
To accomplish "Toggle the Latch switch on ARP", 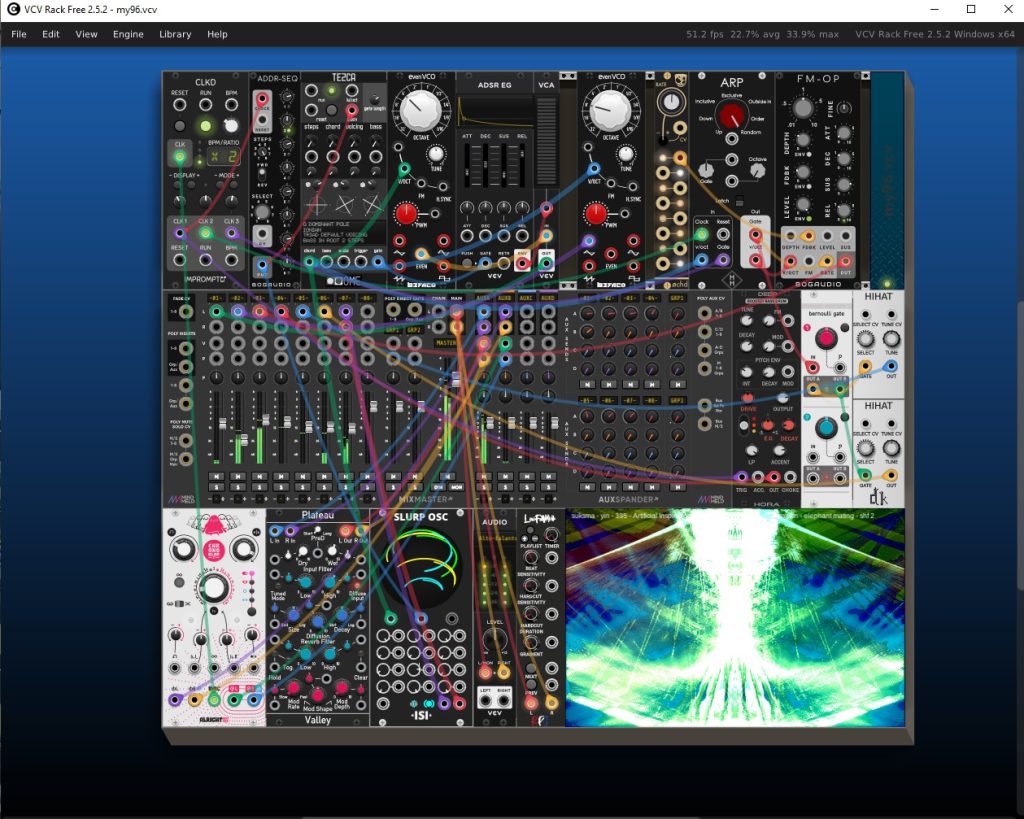I will pyautogui.click(x=739, y=201).
